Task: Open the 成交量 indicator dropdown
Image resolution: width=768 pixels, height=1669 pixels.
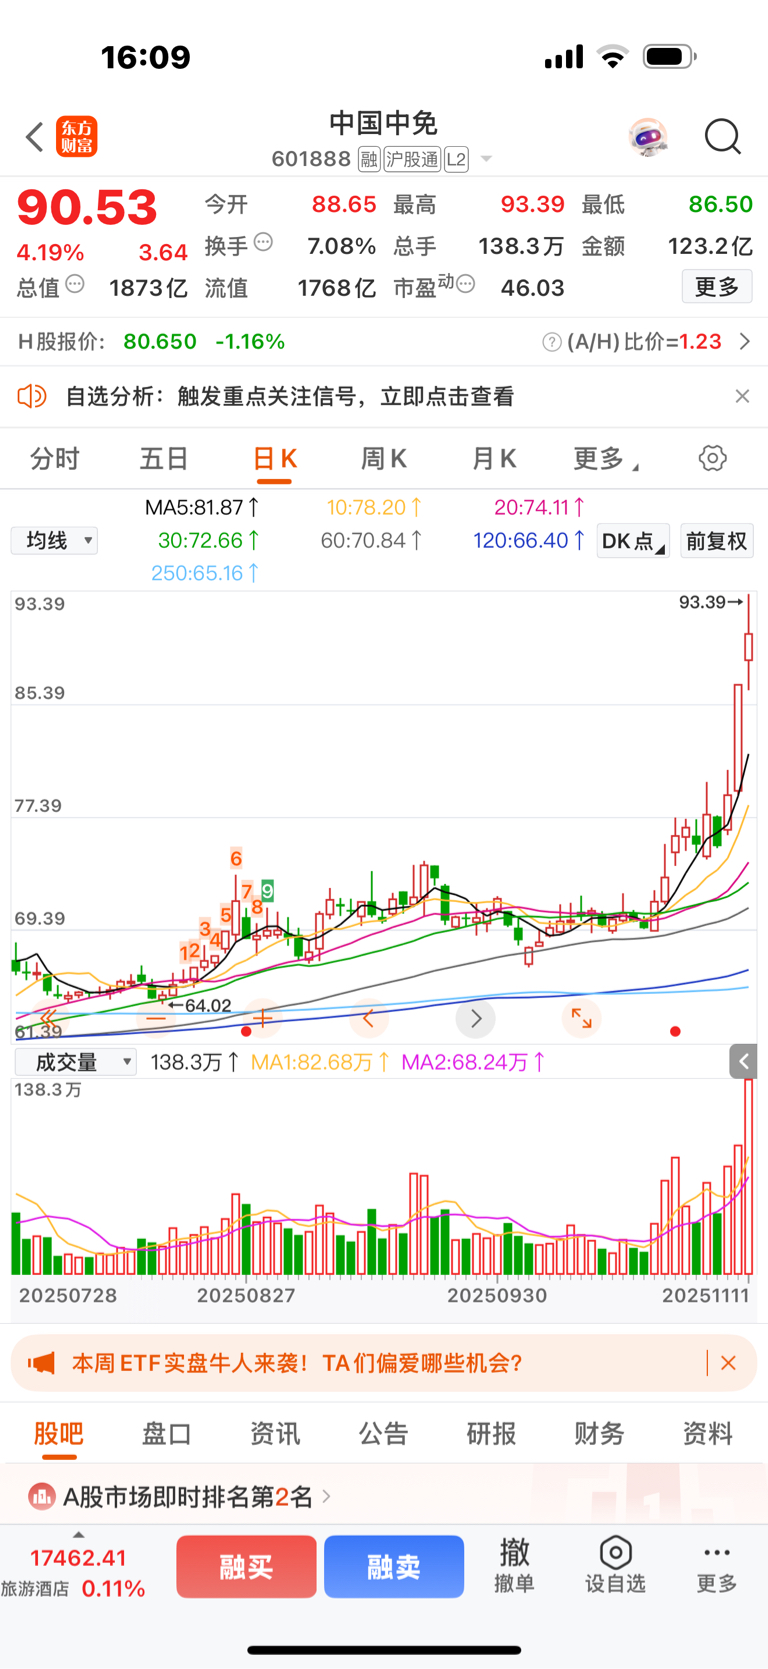Action: (75, 1062)
